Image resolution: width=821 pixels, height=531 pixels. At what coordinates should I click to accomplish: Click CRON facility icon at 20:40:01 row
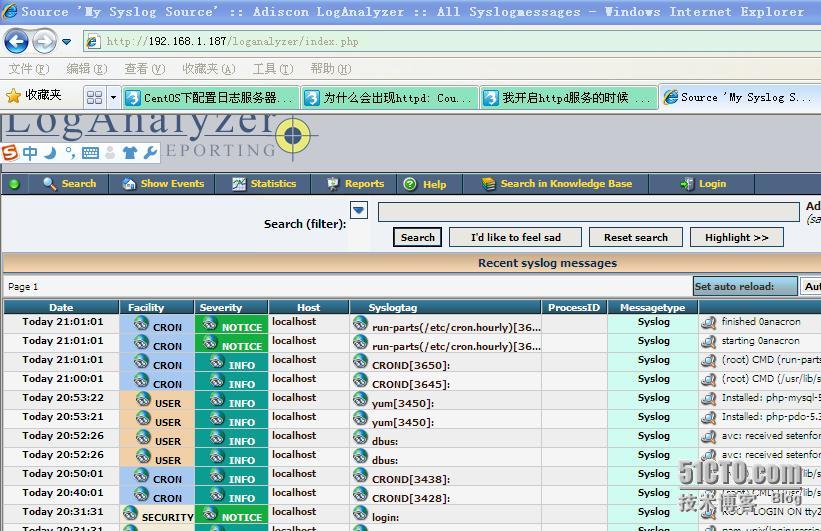(141, 494)
